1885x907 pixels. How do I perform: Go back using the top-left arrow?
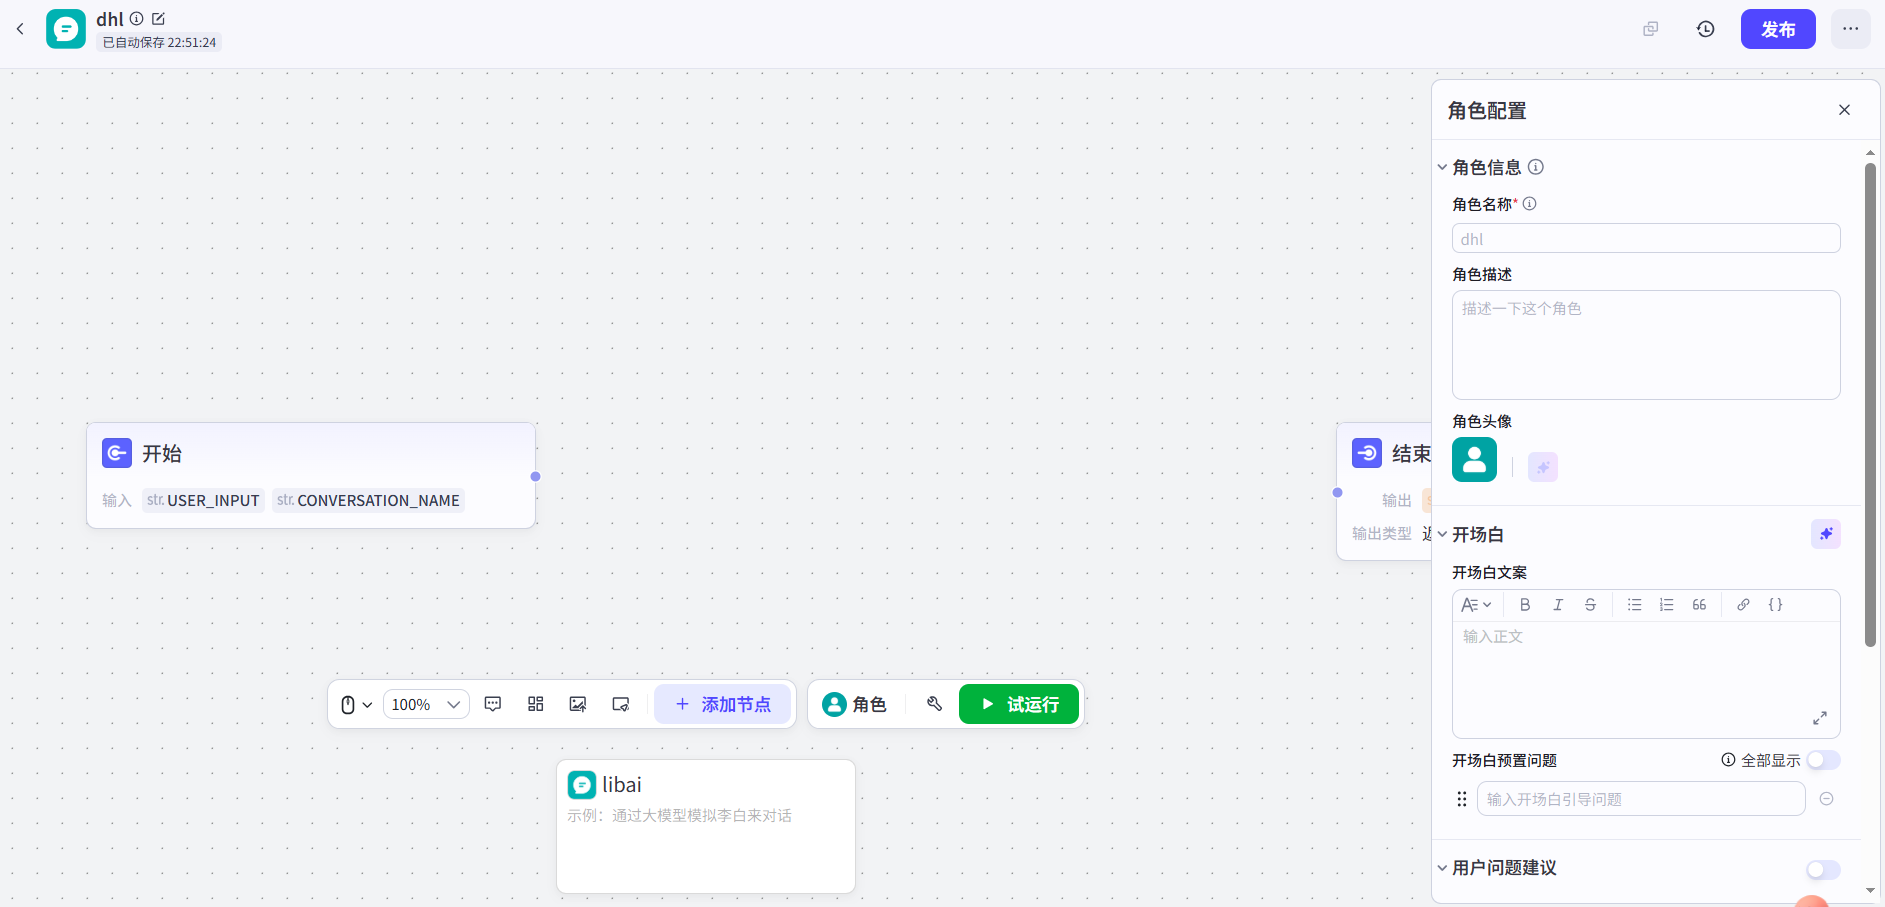pyautogui.click(x=20, y=29)
